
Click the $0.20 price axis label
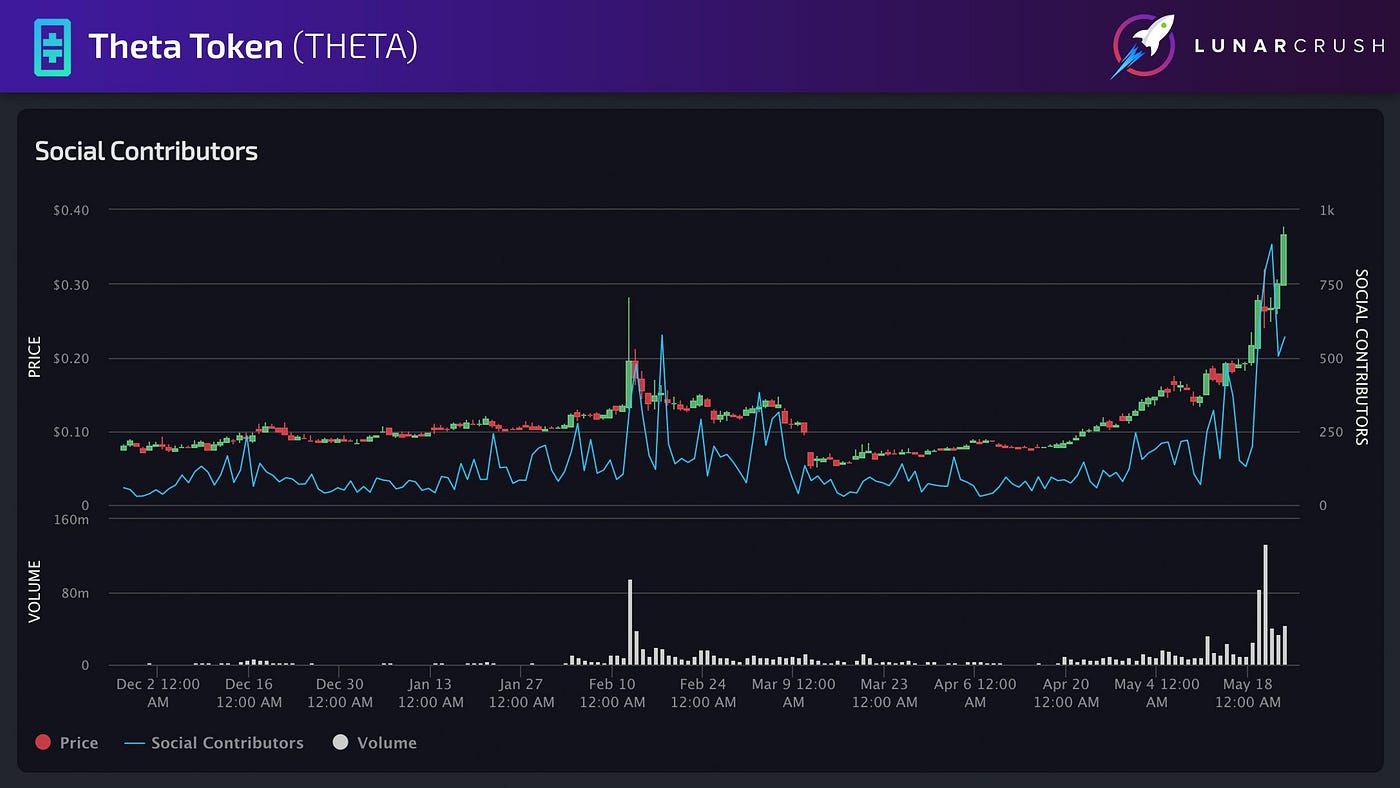[71, 358]
